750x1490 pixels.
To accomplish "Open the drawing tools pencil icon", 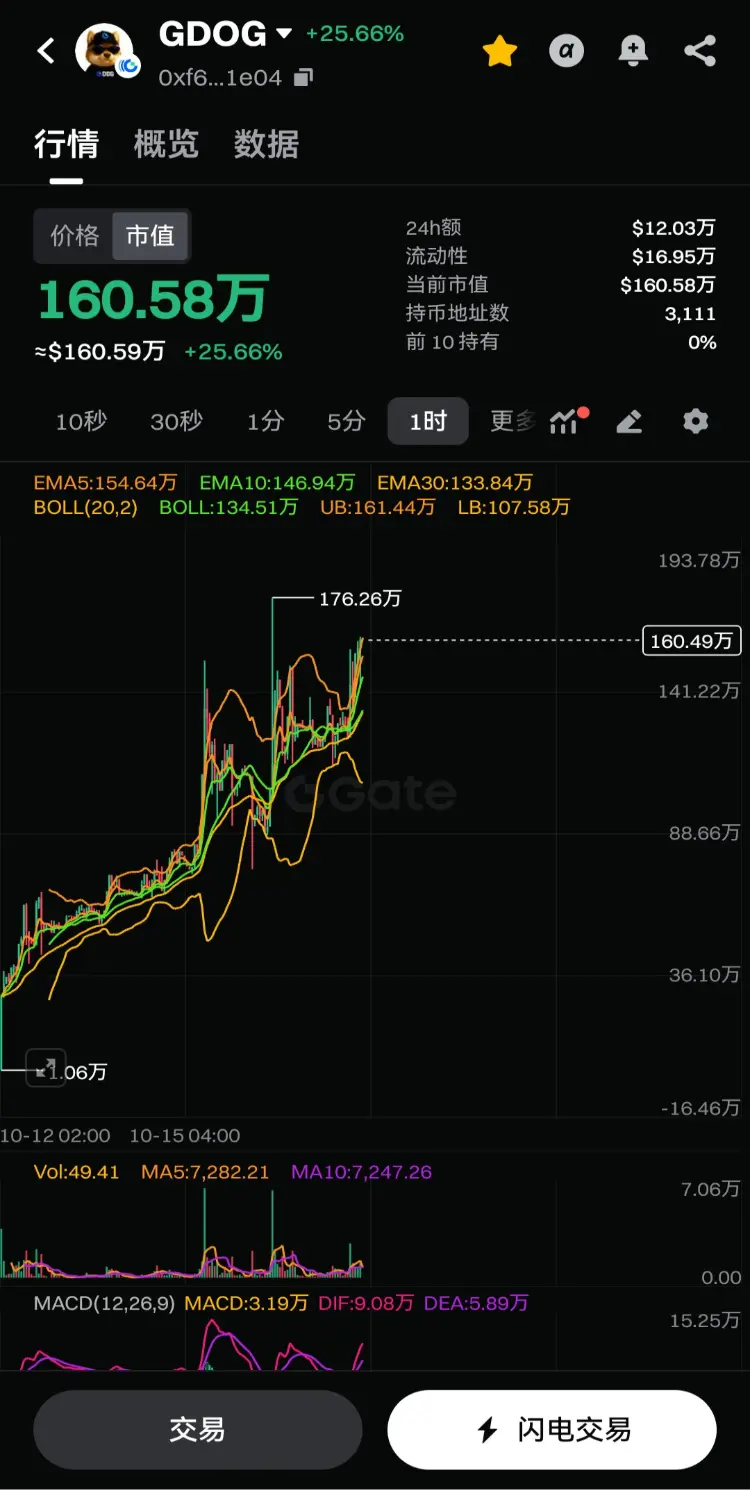I will [629, 422].
